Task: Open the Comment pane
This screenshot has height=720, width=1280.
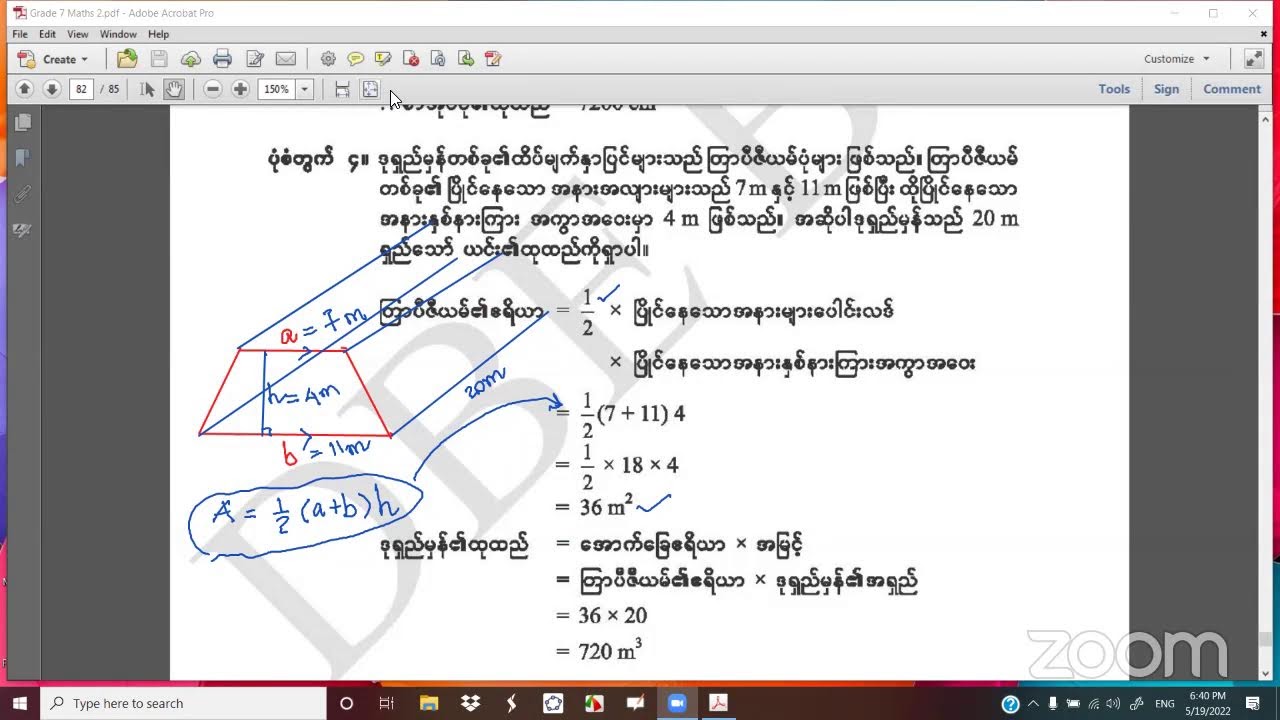Action: (1232, 89)
